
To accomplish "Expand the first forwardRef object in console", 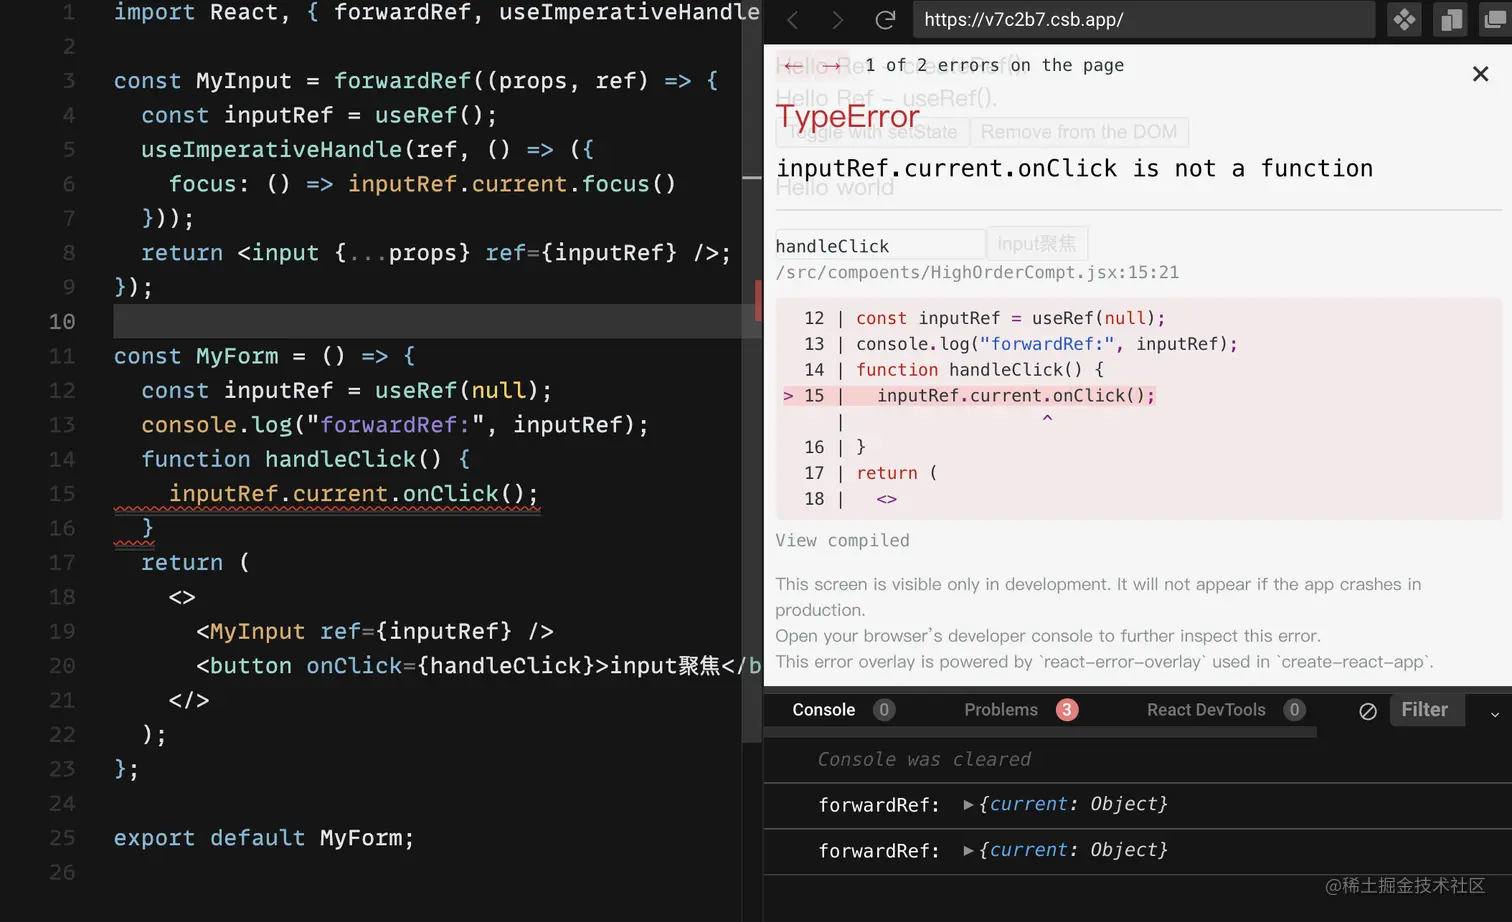I will tap(968, 804).
